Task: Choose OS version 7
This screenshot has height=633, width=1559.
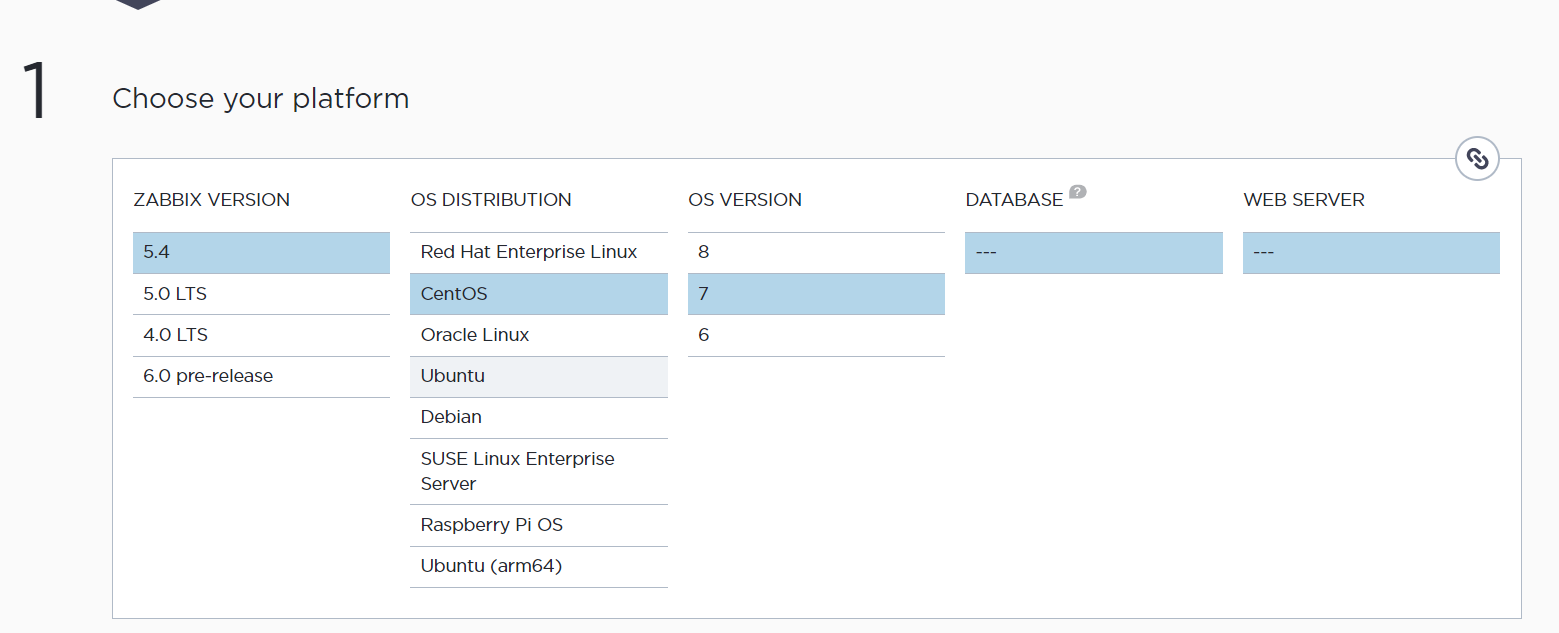Action: pos(816,294)
